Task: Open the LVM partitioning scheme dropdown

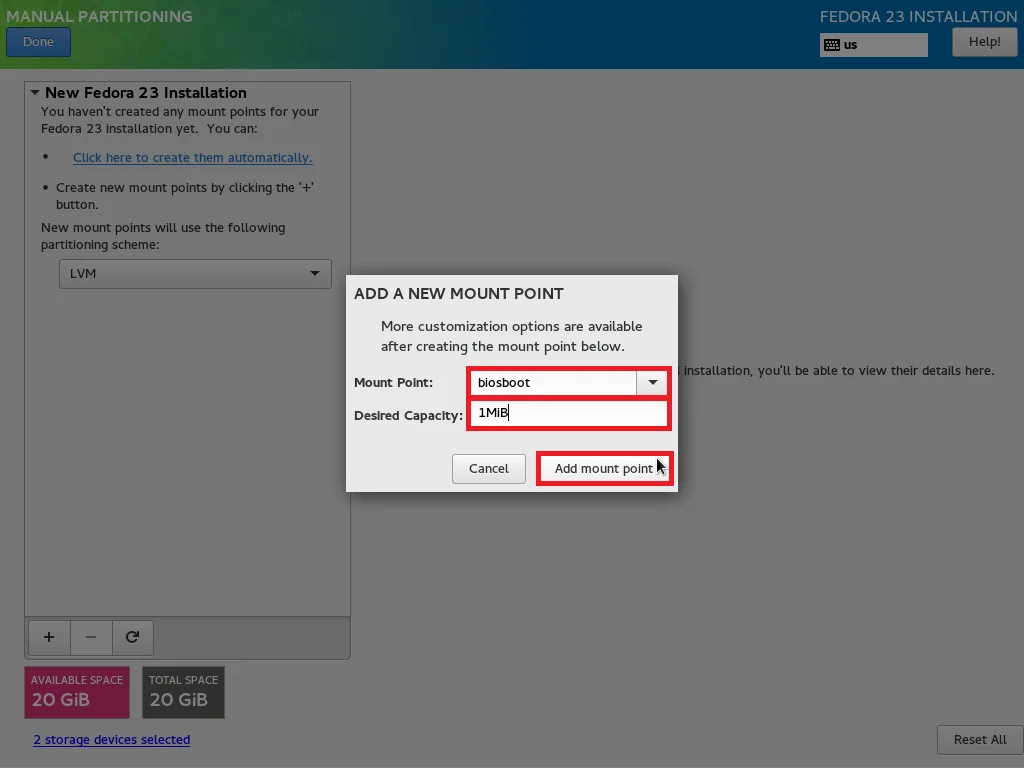Action: click(x=195, y=274)
